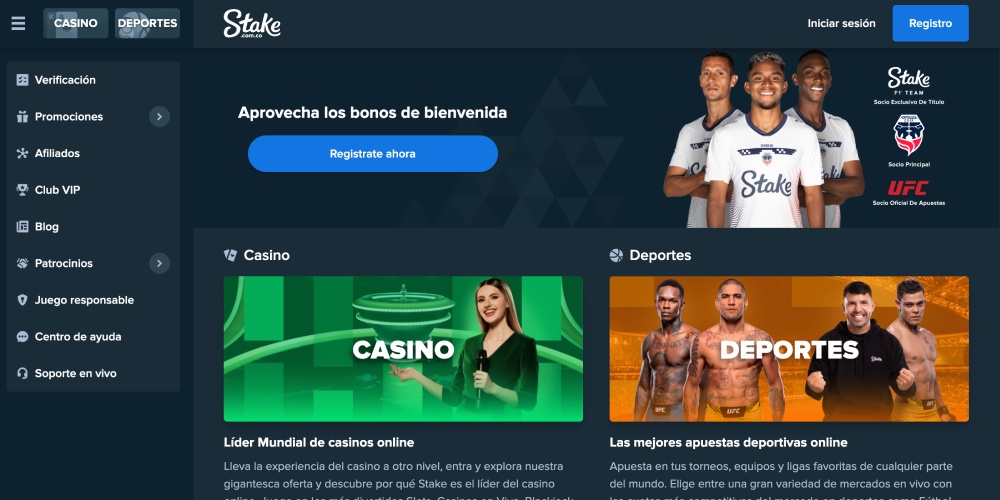The width and height of the screenshot is (1000, 500).
Task: Open the green CASINO banner thumbnail
Action: tap(403, 349)
